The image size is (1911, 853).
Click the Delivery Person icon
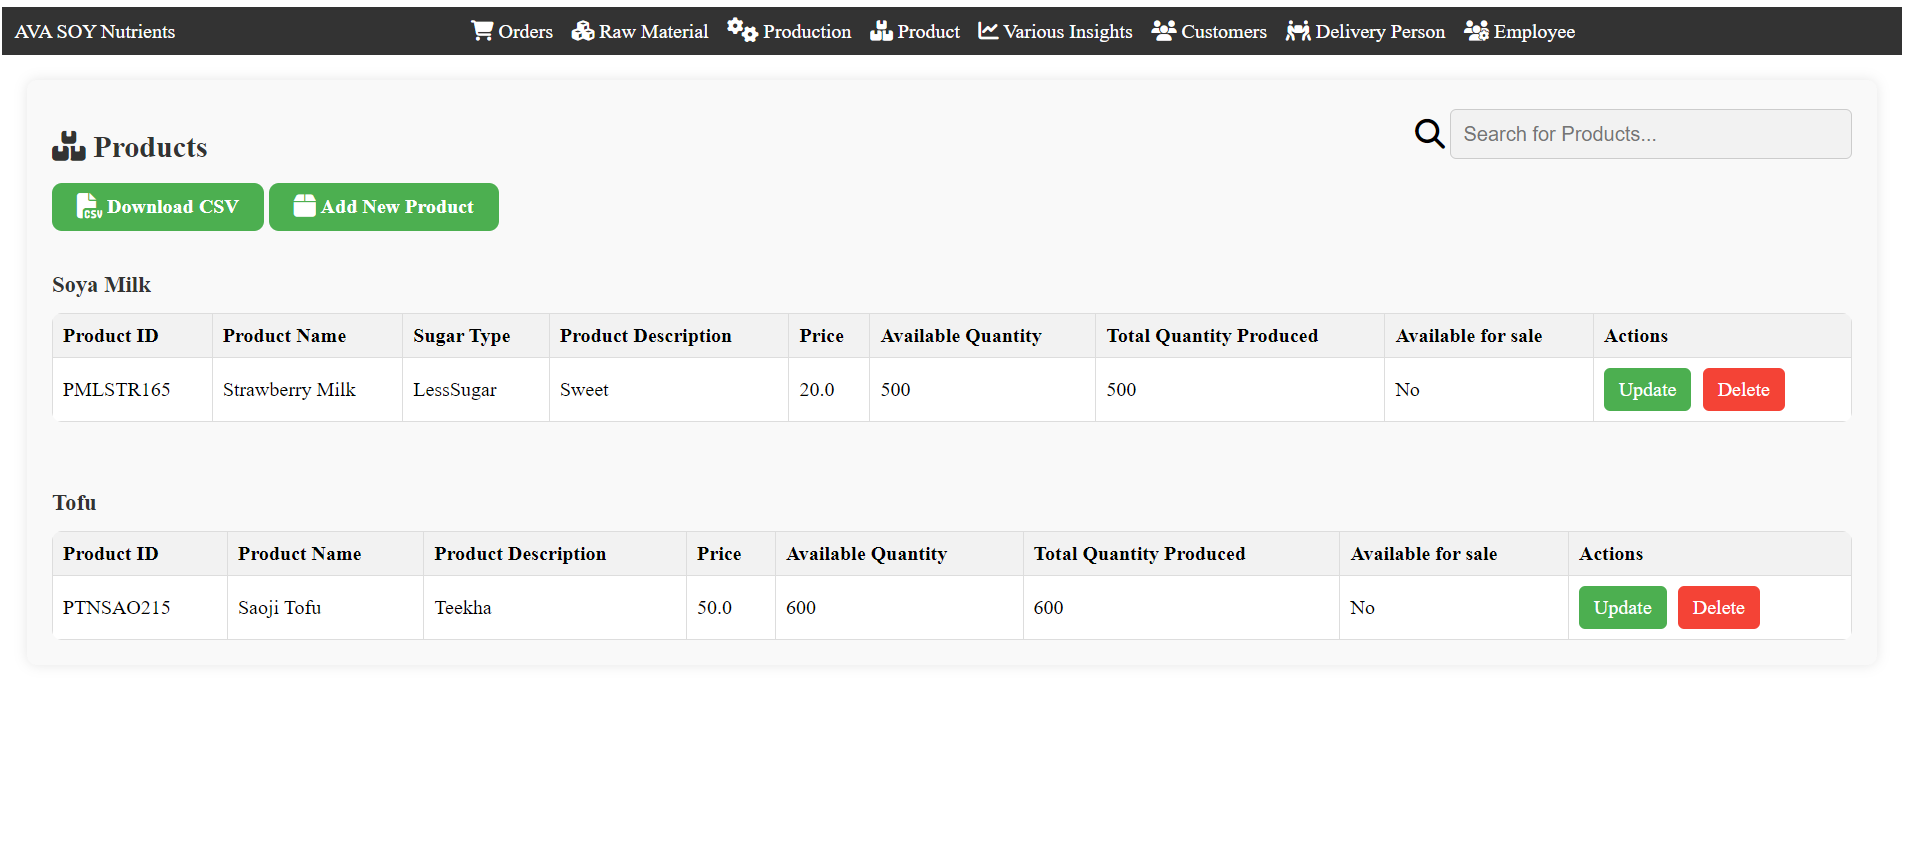click(1298, 31)
